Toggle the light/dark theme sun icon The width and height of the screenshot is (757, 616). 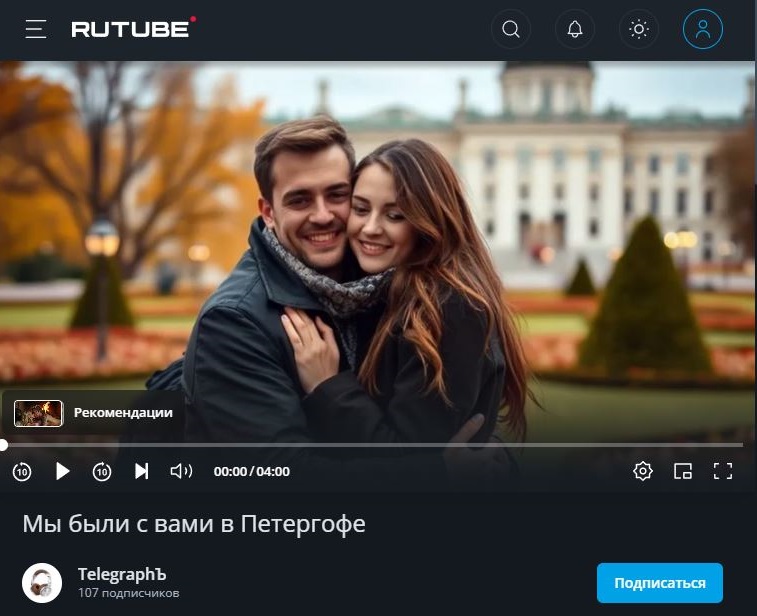(x=639, y=29)
